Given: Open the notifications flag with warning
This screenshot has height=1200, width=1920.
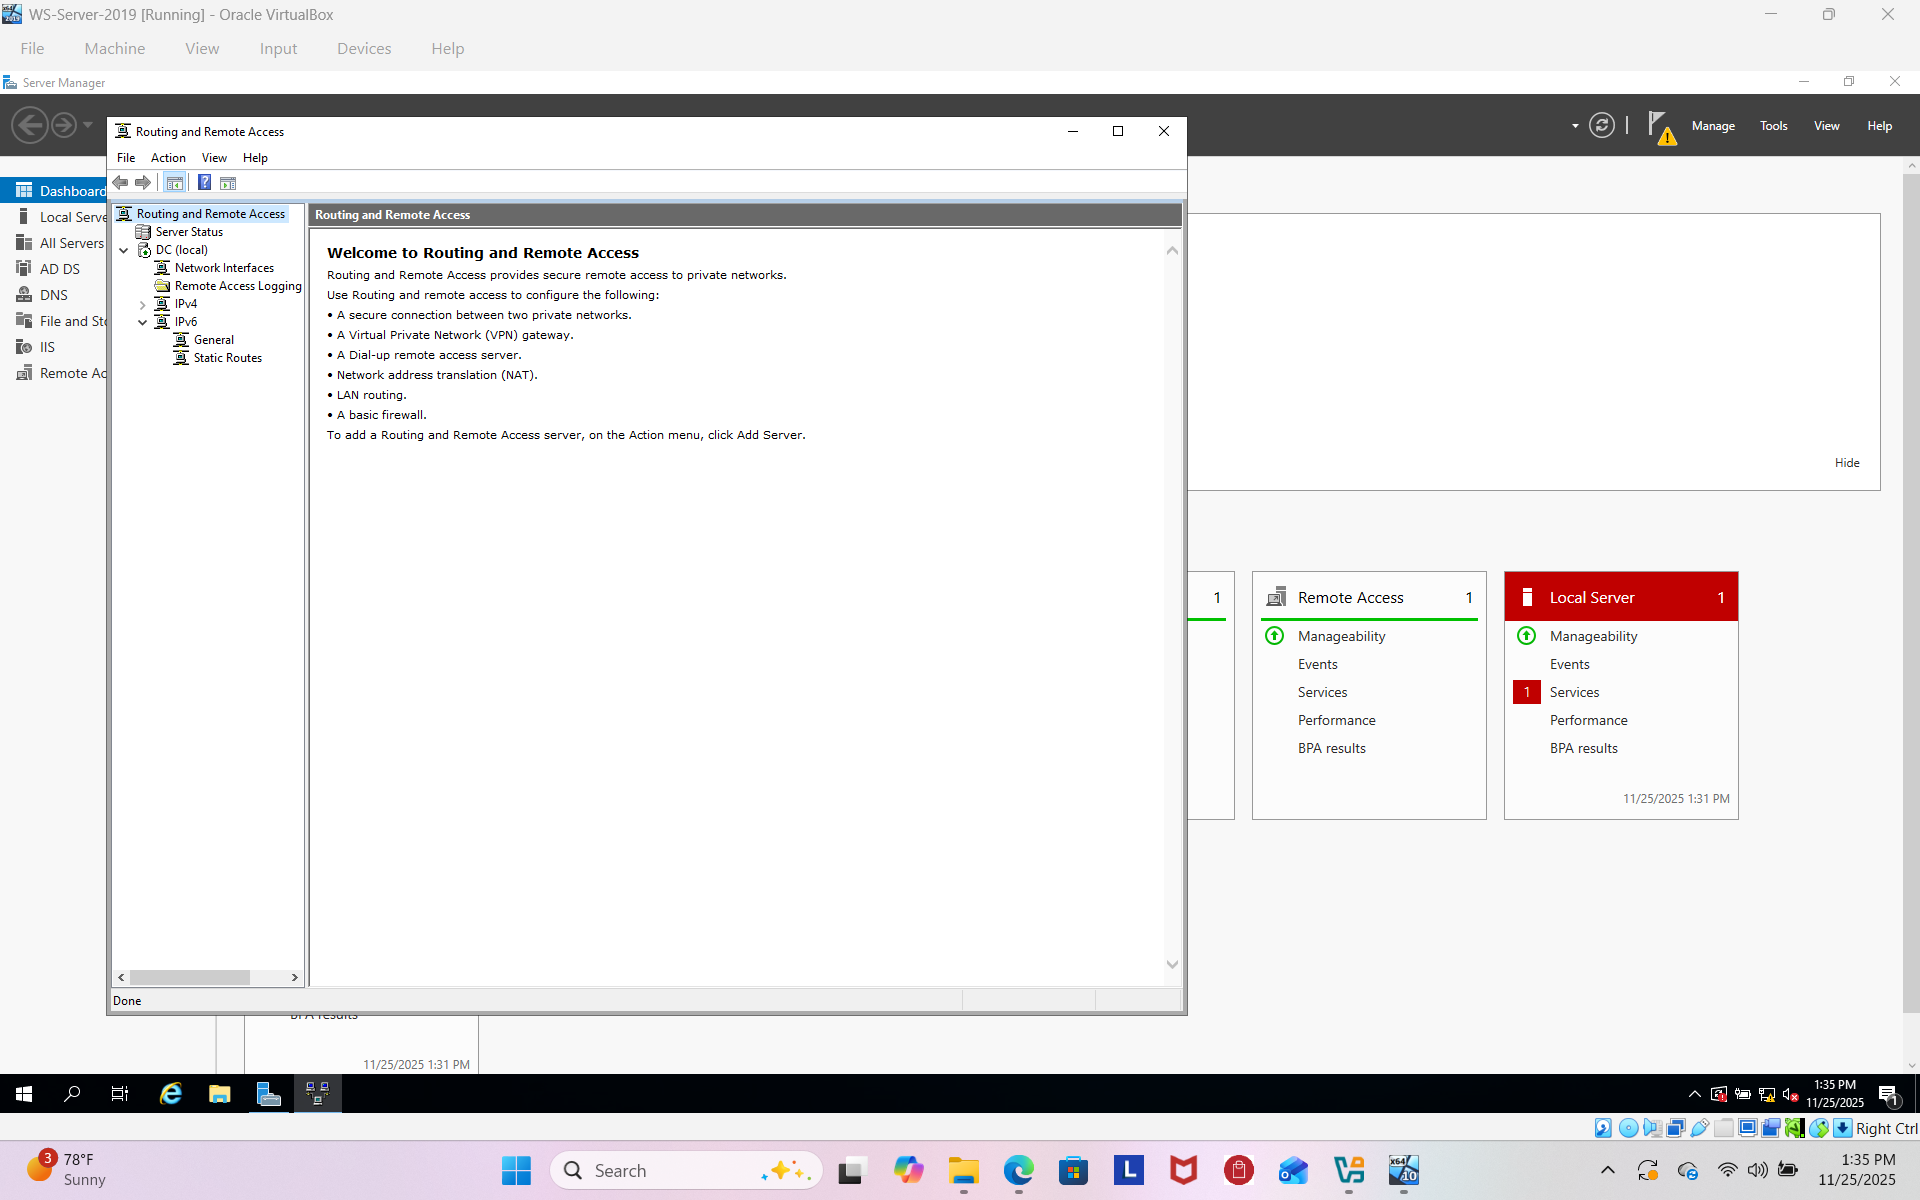Looking at the screenshot, I should 1660,127.
